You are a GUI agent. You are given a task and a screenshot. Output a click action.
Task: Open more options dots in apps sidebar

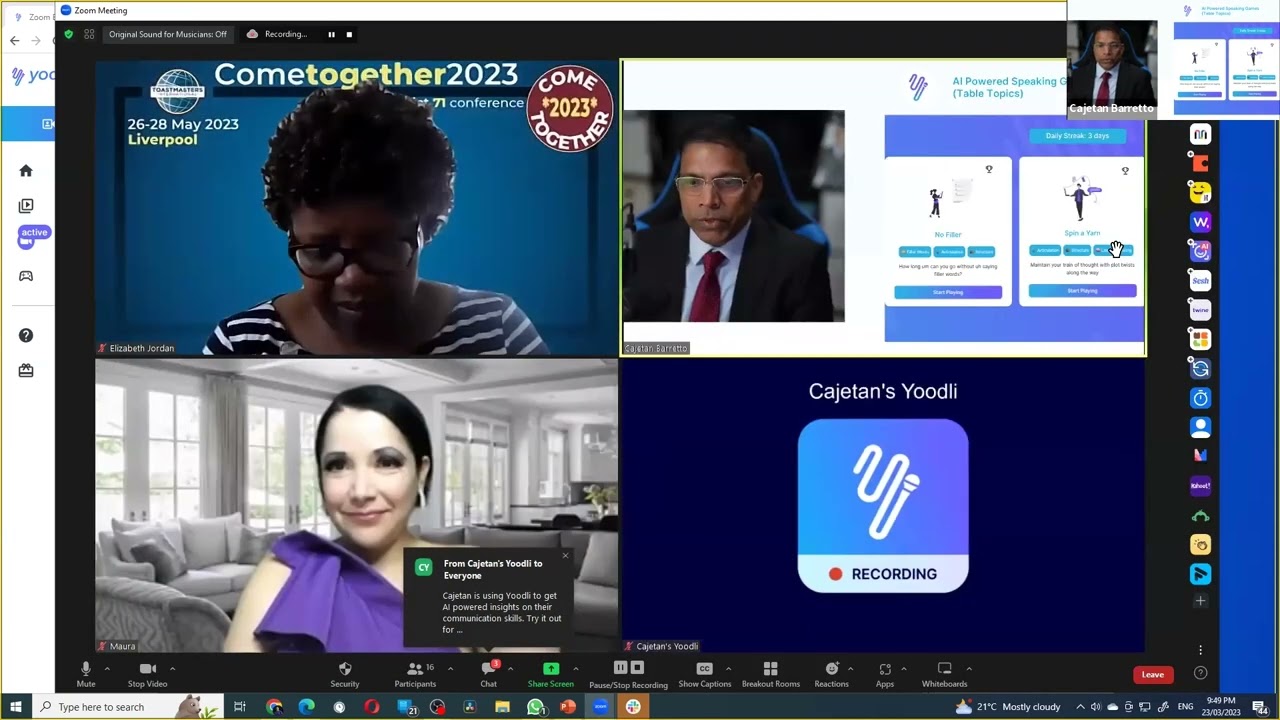pos(1201,650)
